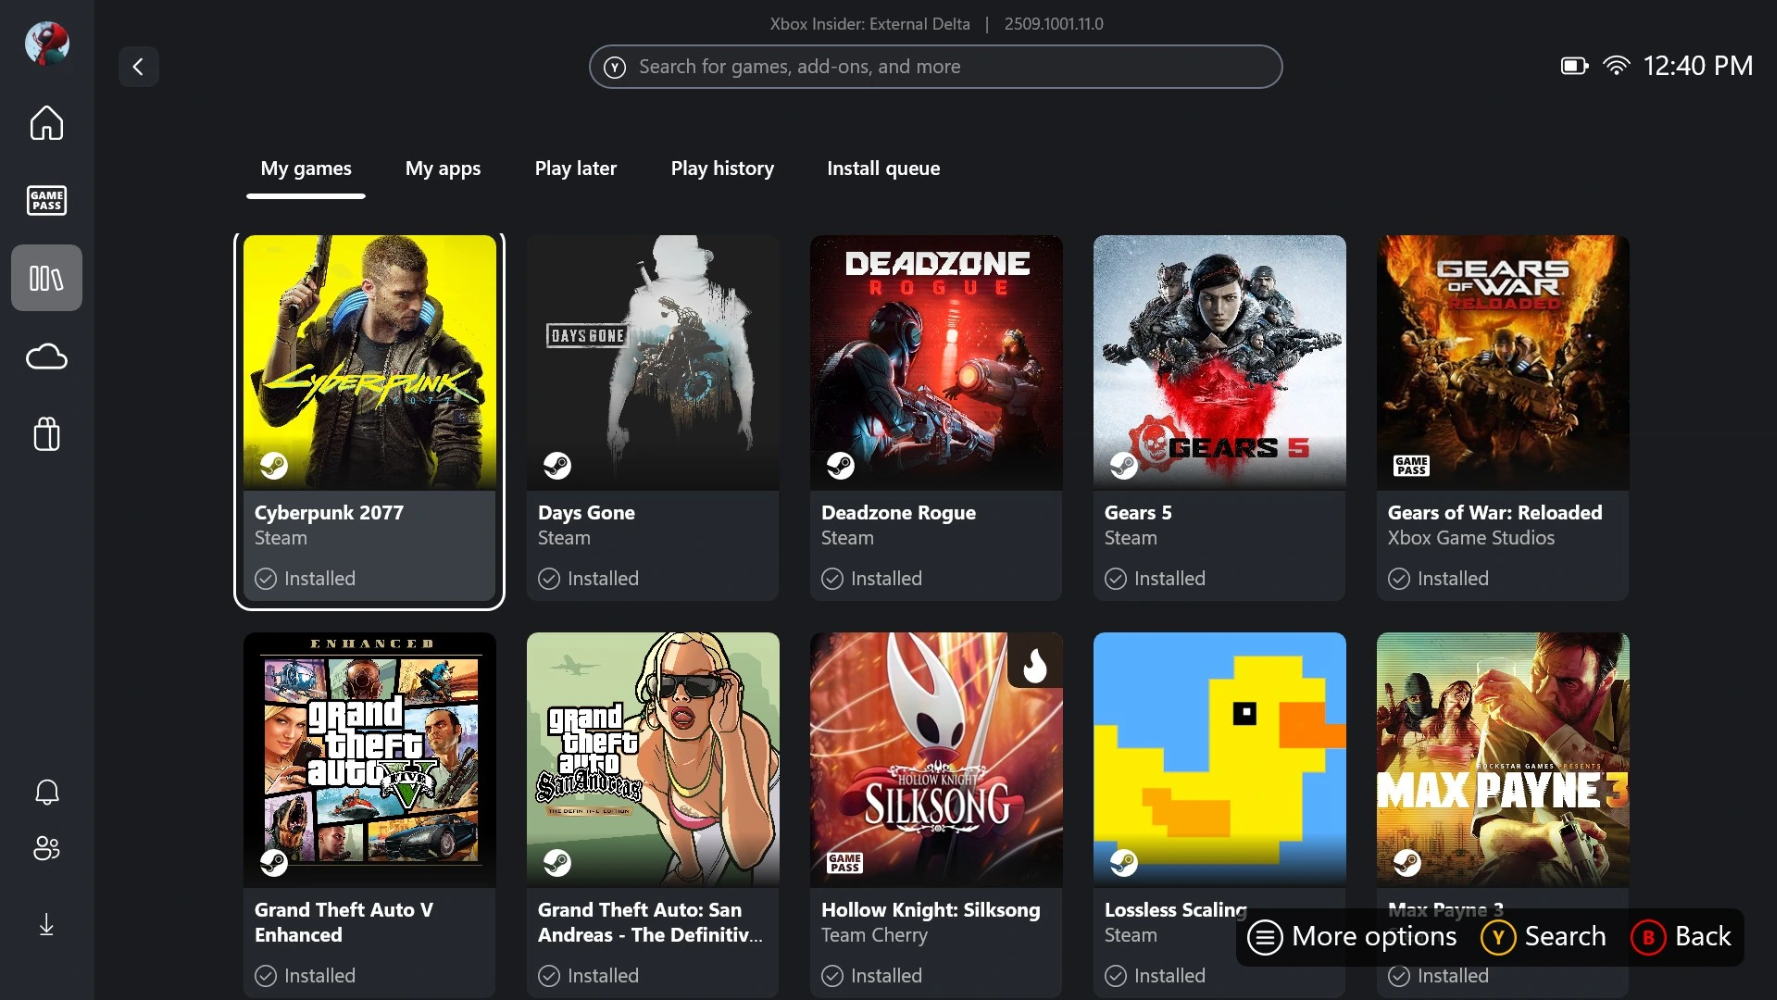Image resolution: width=1777 pixels, height=1000 pixels.
Task: Click the profile avatar picture
Action: point(47,43)
